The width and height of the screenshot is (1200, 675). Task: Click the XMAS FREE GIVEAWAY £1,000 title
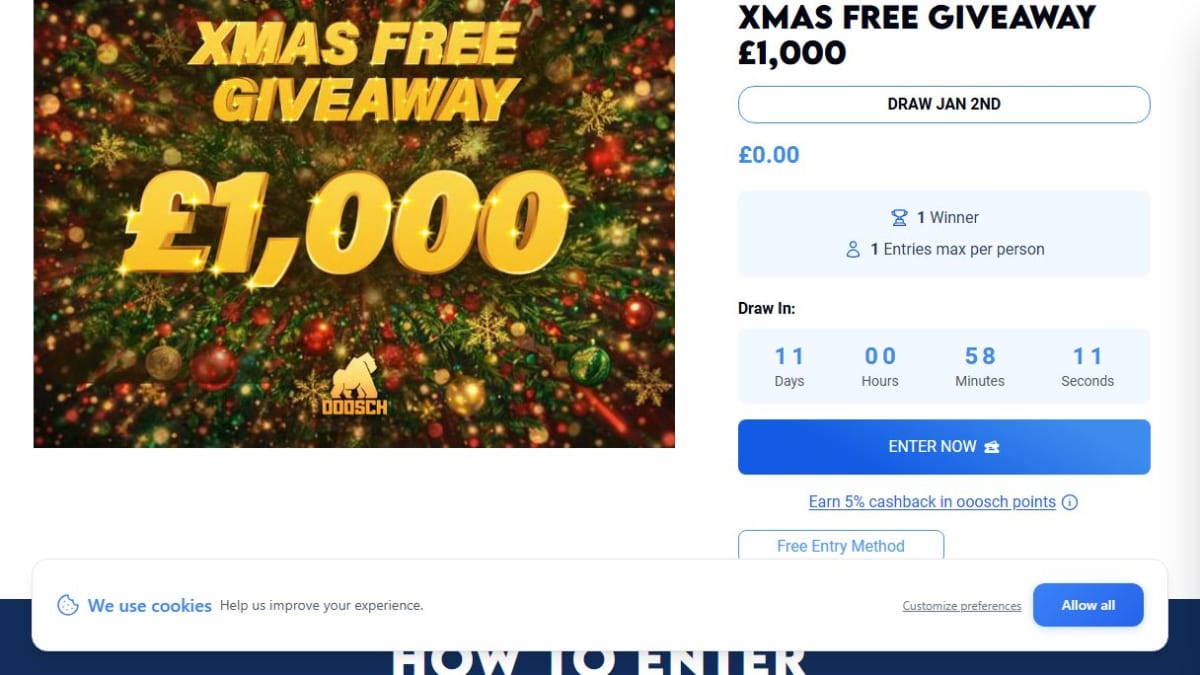pos(917,34)
